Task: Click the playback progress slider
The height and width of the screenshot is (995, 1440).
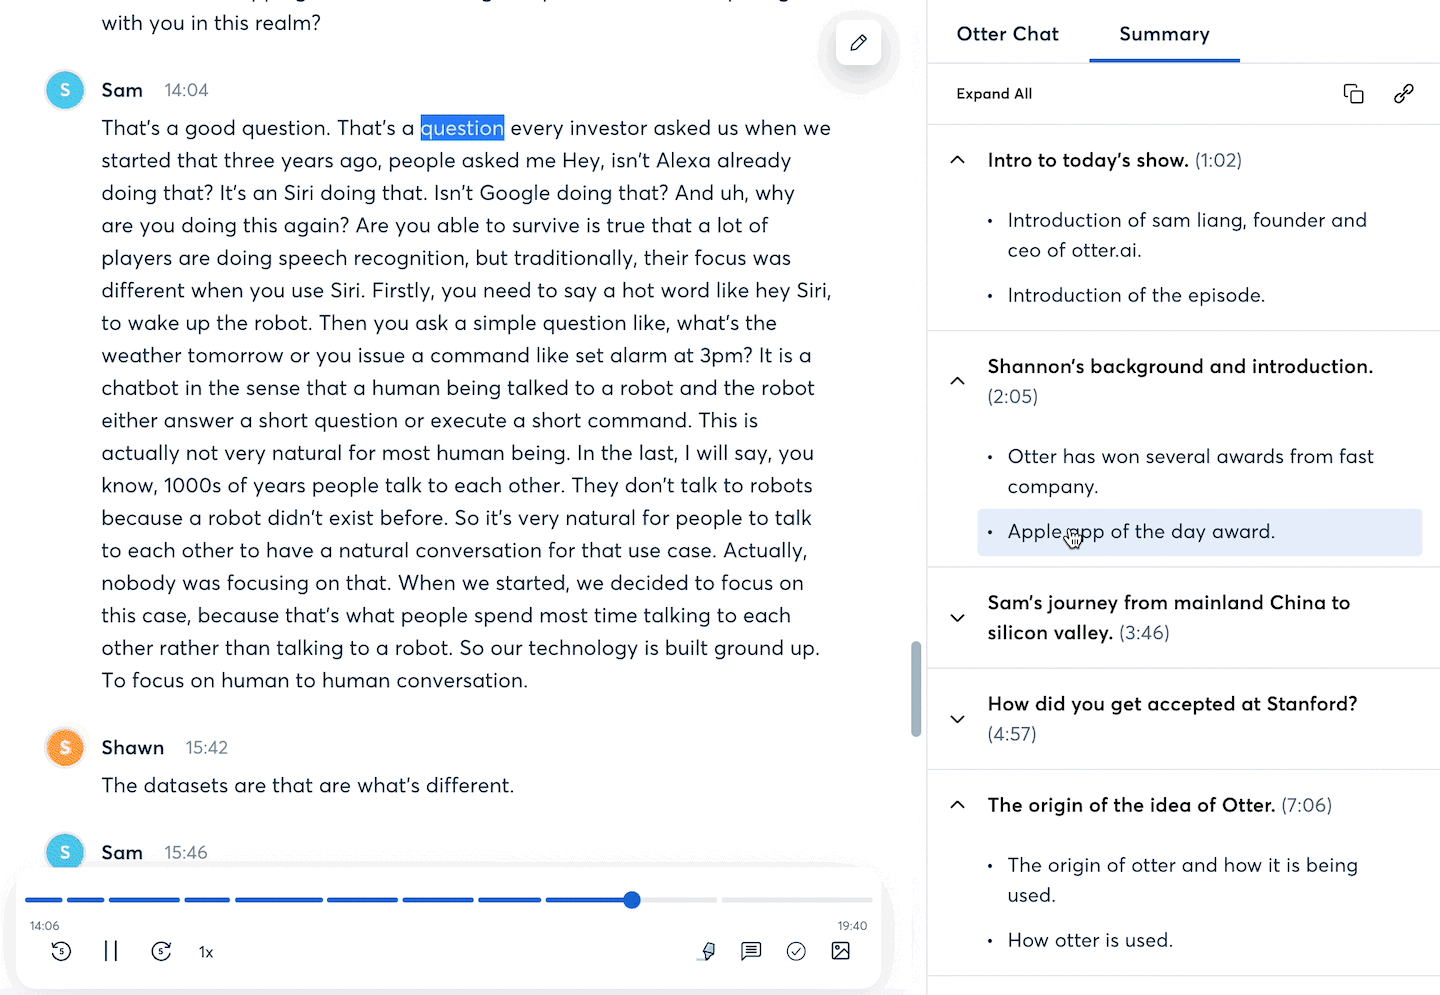Action: pyautogui.click(x=631, y=900)
